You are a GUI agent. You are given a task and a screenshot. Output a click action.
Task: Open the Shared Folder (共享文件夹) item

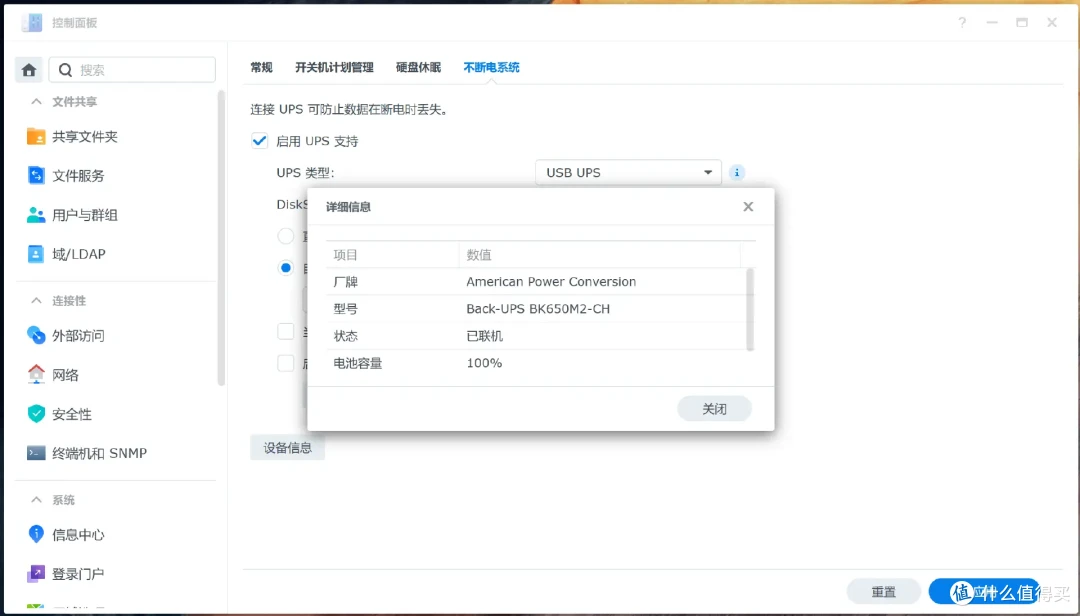pos(72,136)
